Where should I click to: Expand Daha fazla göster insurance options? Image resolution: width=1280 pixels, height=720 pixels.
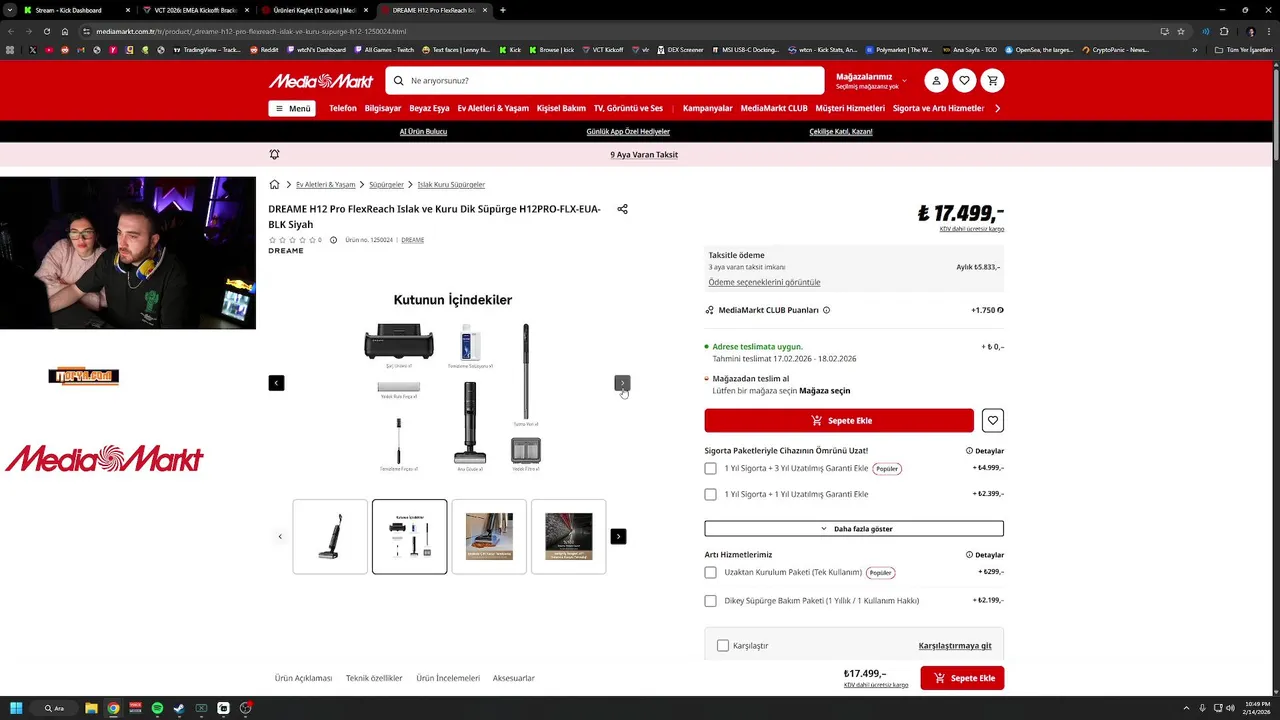pos(854,528)
